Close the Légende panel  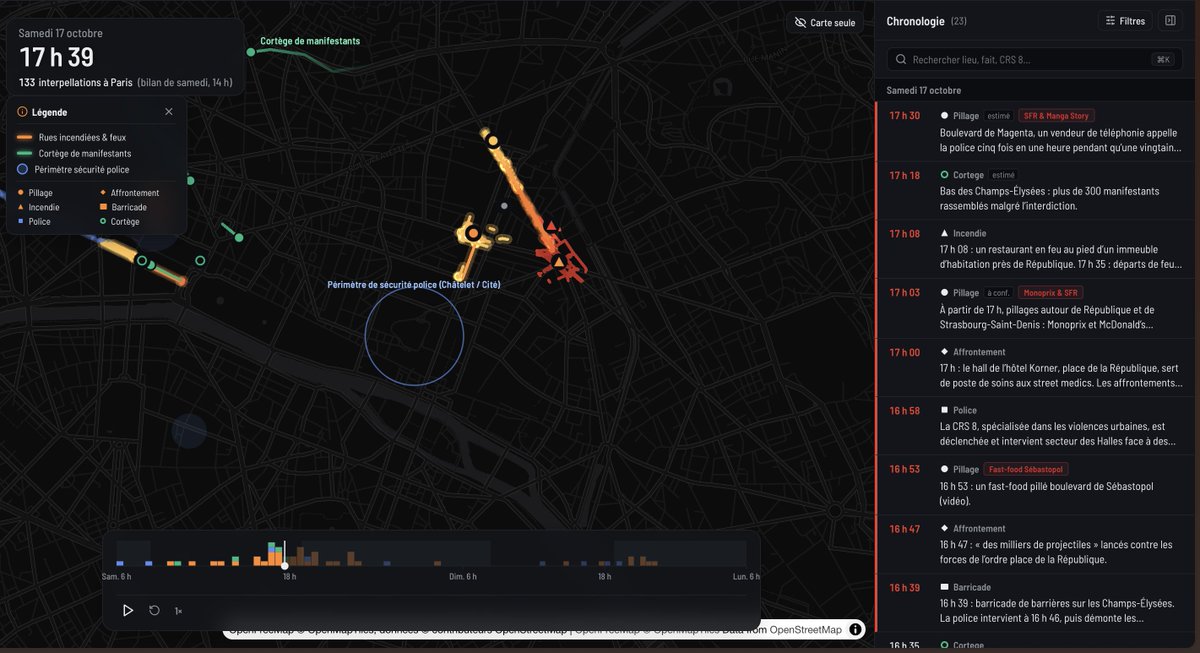point(168,112)
